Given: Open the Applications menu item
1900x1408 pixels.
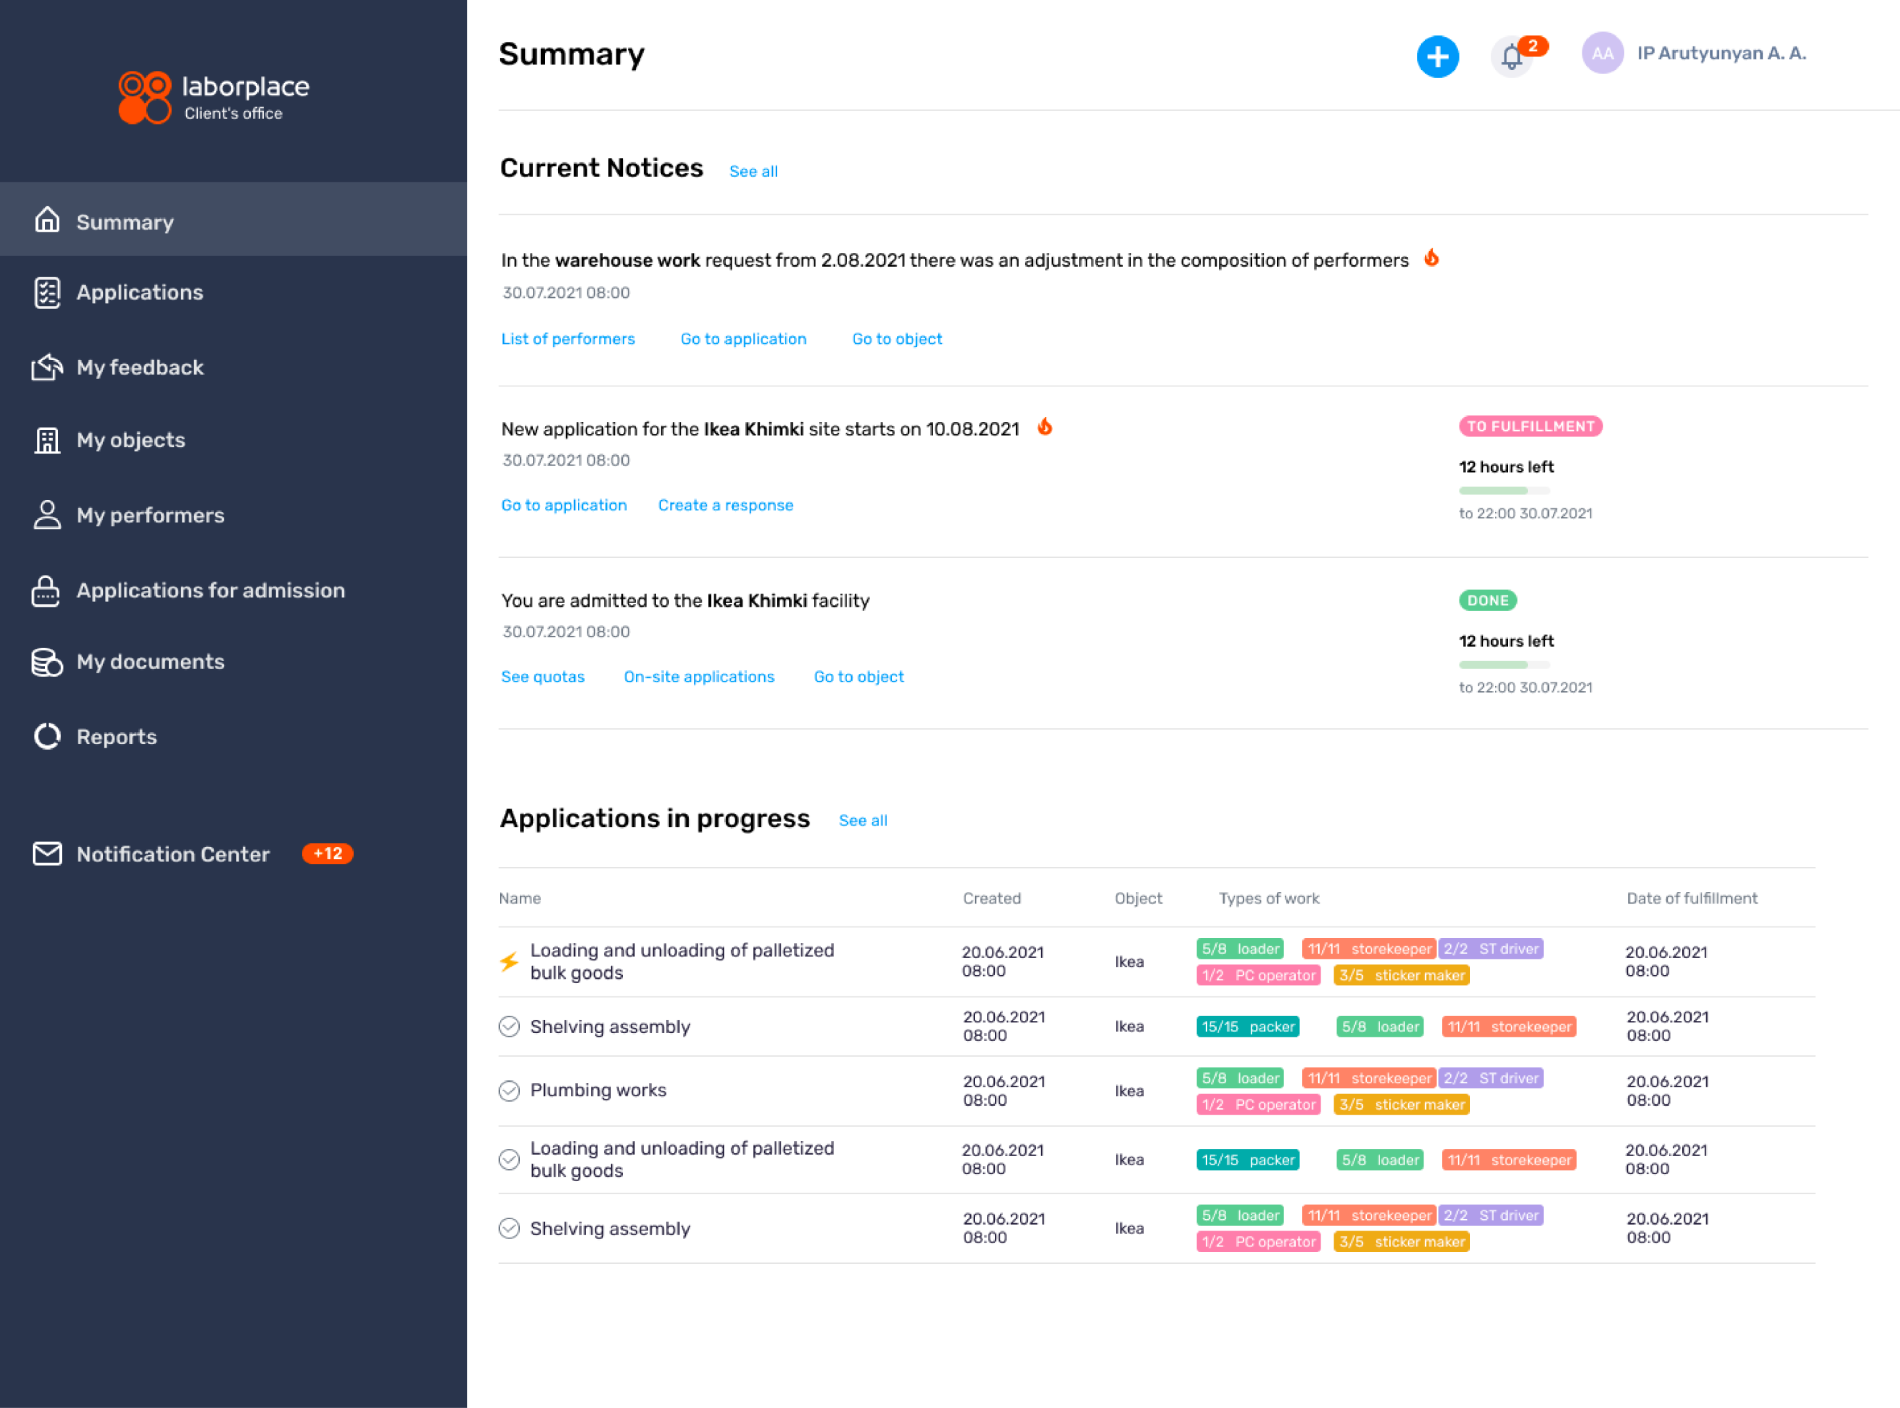Looking at the screenshot, I should click(x=139, y=293).
